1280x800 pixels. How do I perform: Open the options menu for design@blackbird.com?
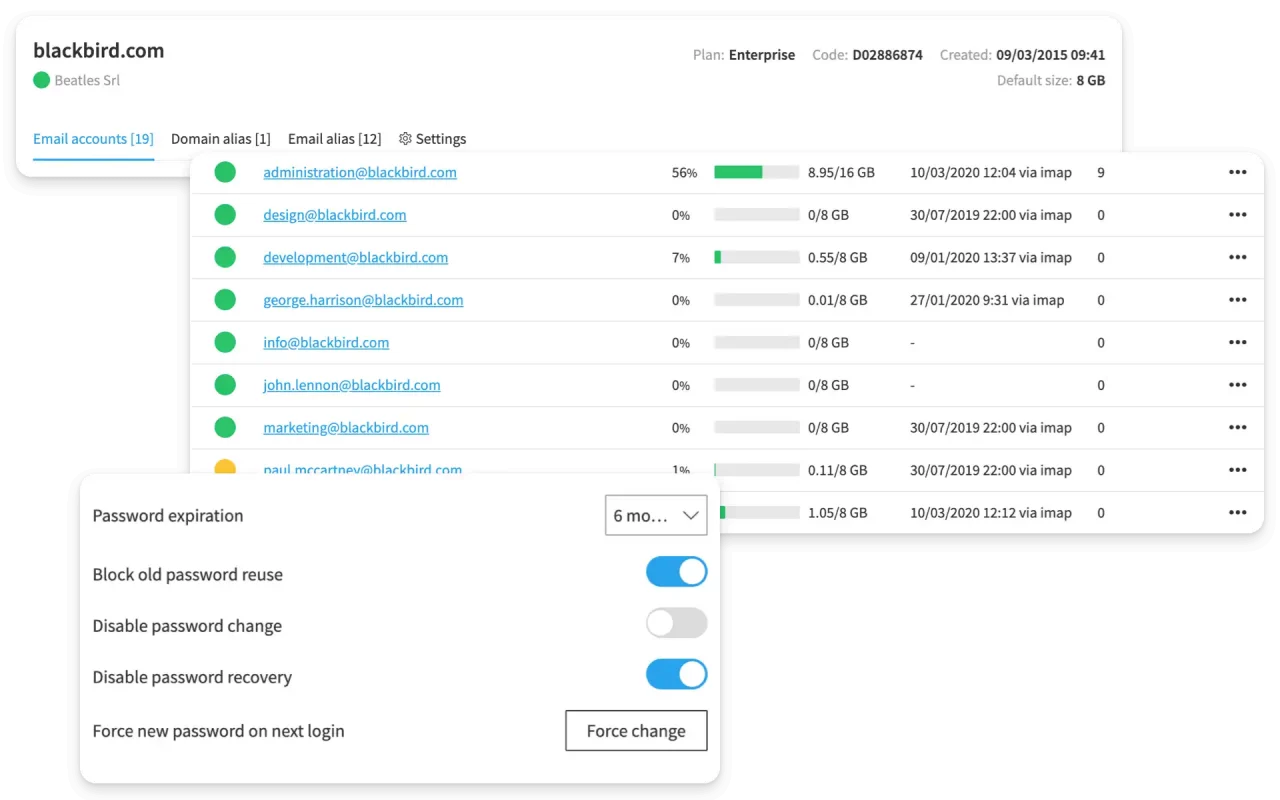(1238, 214)
